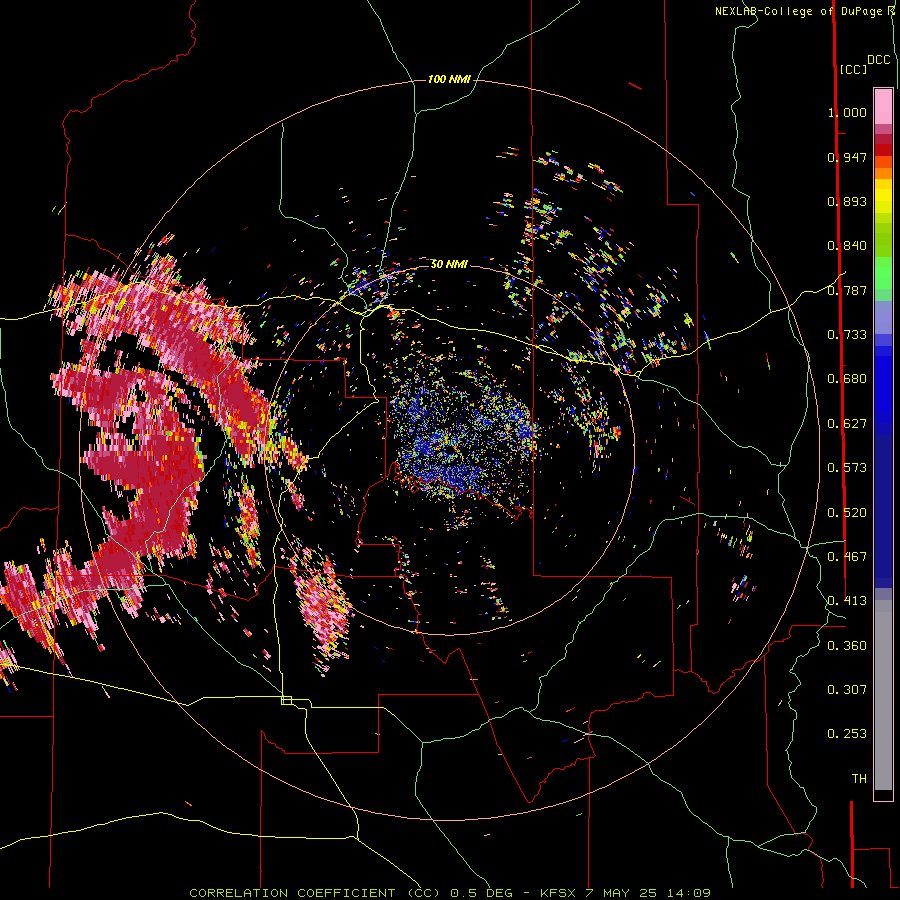The width and height of the screenshot is (900, 900).
Task: Click the [CC] legend unit label
Action: click(853, 69)
